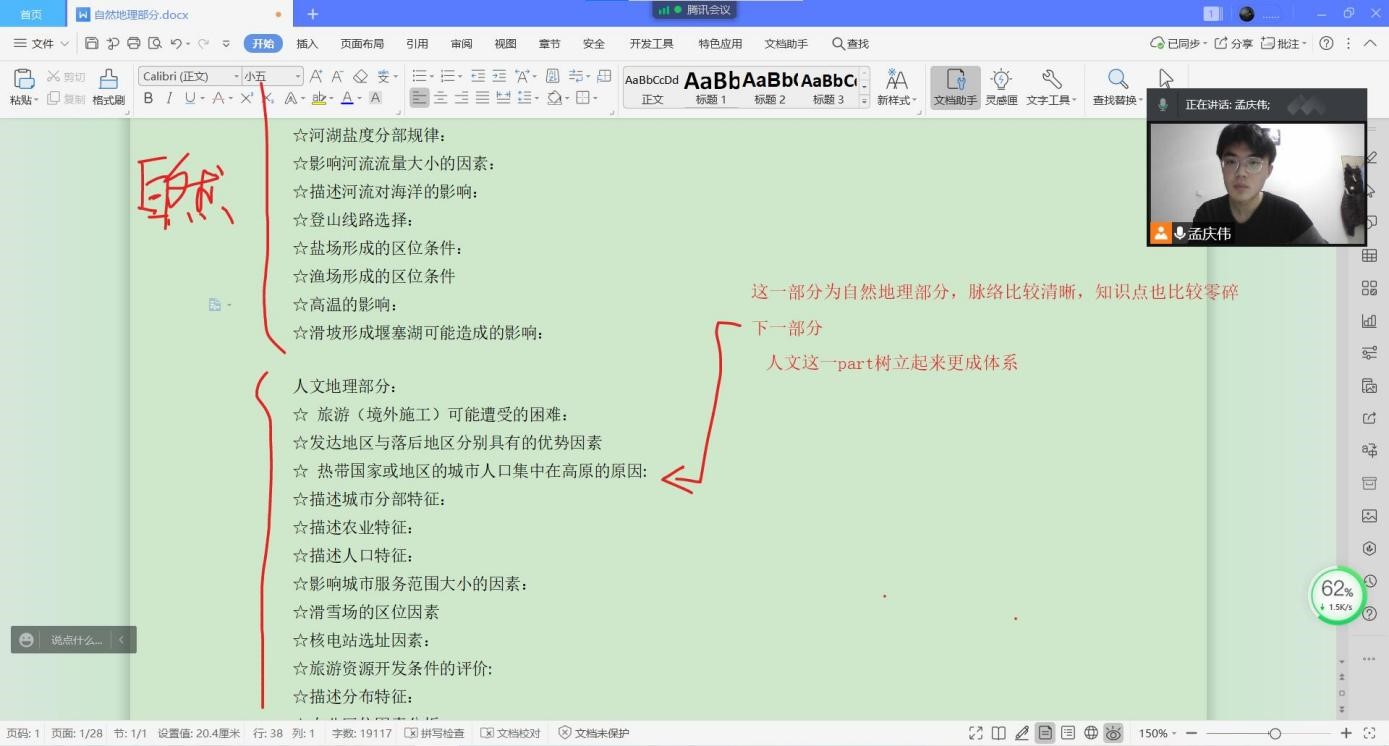Toggle bold formatting
Viewport: 1389px width, 746px height.
148,98
